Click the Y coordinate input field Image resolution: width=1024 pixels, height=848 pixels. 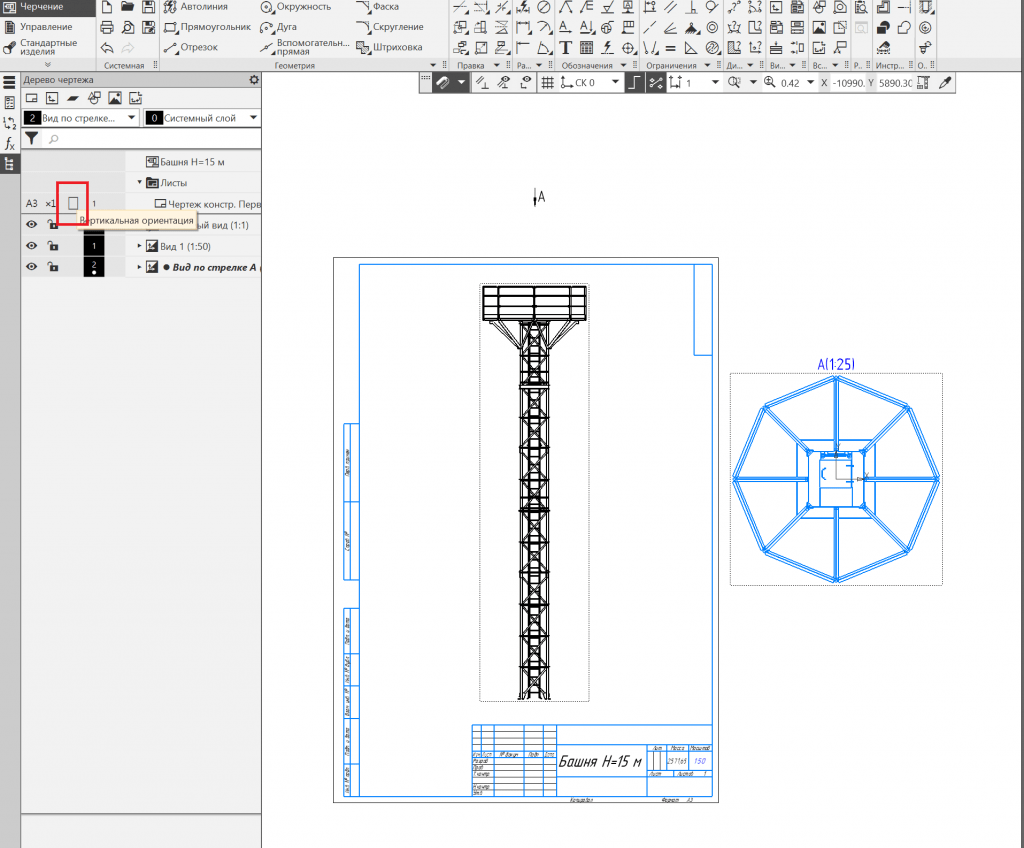(x=895, y=83)
